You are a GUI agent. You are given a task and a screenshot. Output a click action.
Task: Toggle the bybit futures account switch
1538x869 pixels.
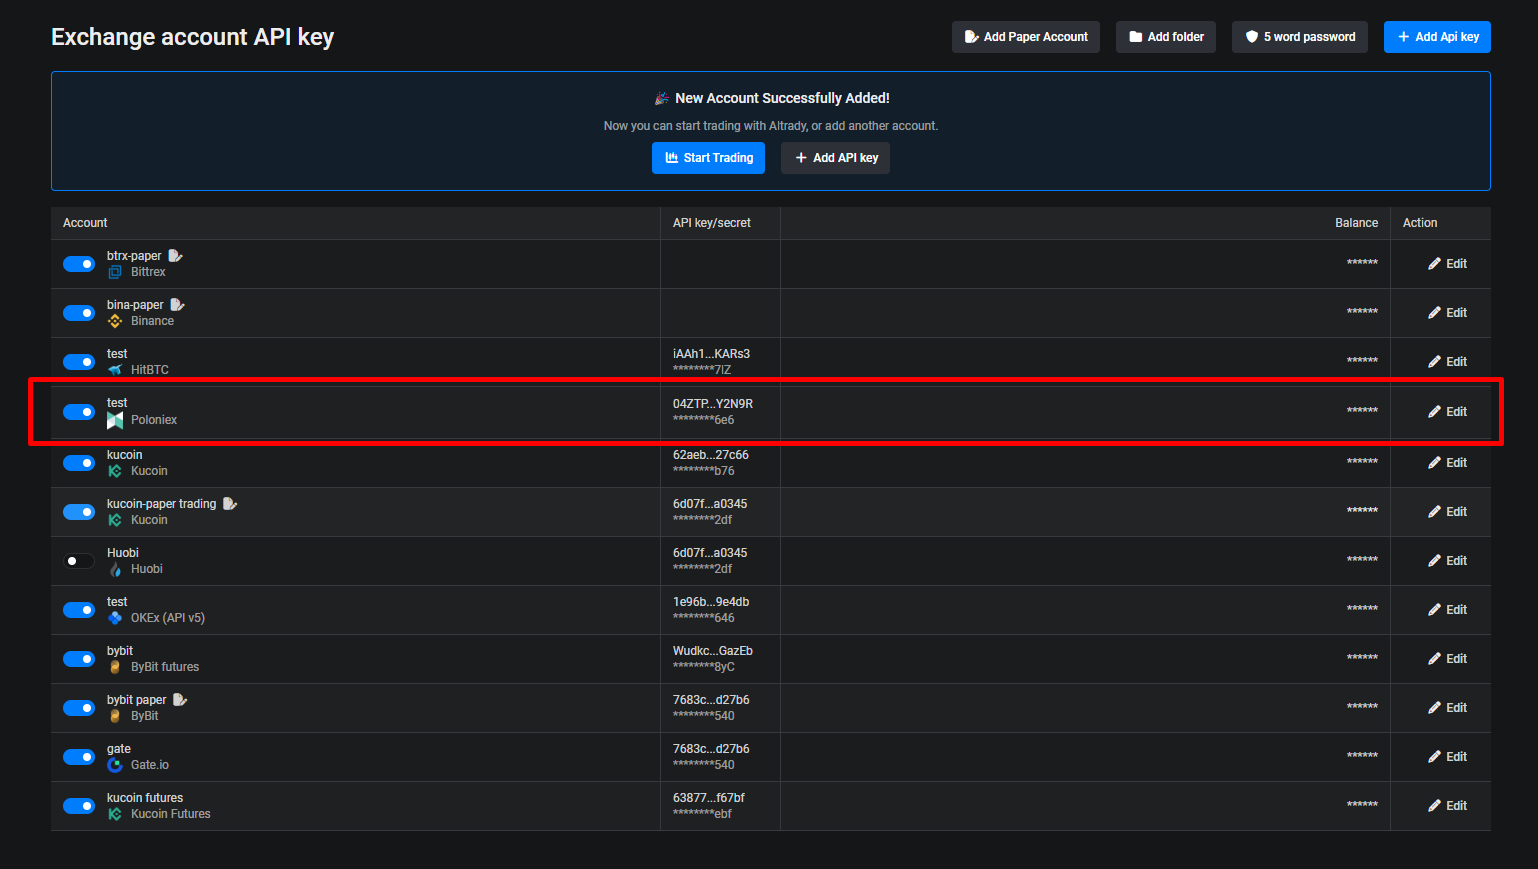coord(79,659)
